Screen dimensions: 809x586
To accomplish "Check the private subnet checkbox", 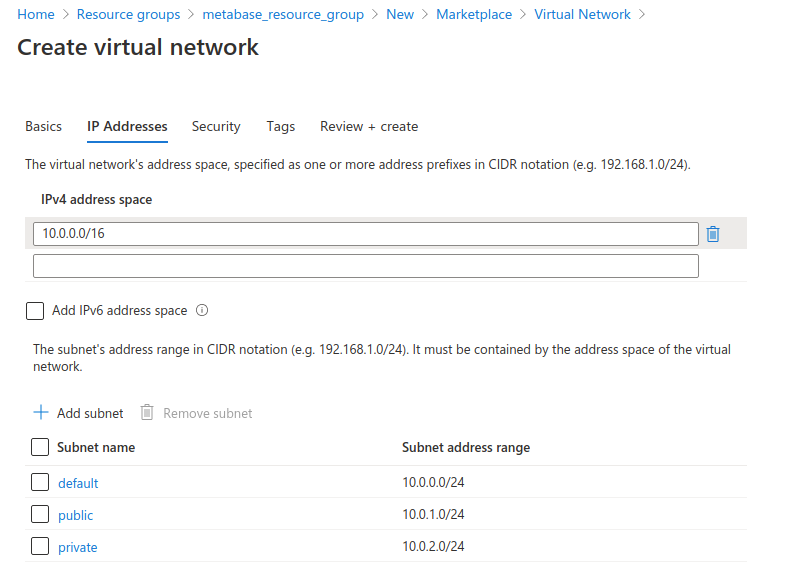I will [39, 547].
